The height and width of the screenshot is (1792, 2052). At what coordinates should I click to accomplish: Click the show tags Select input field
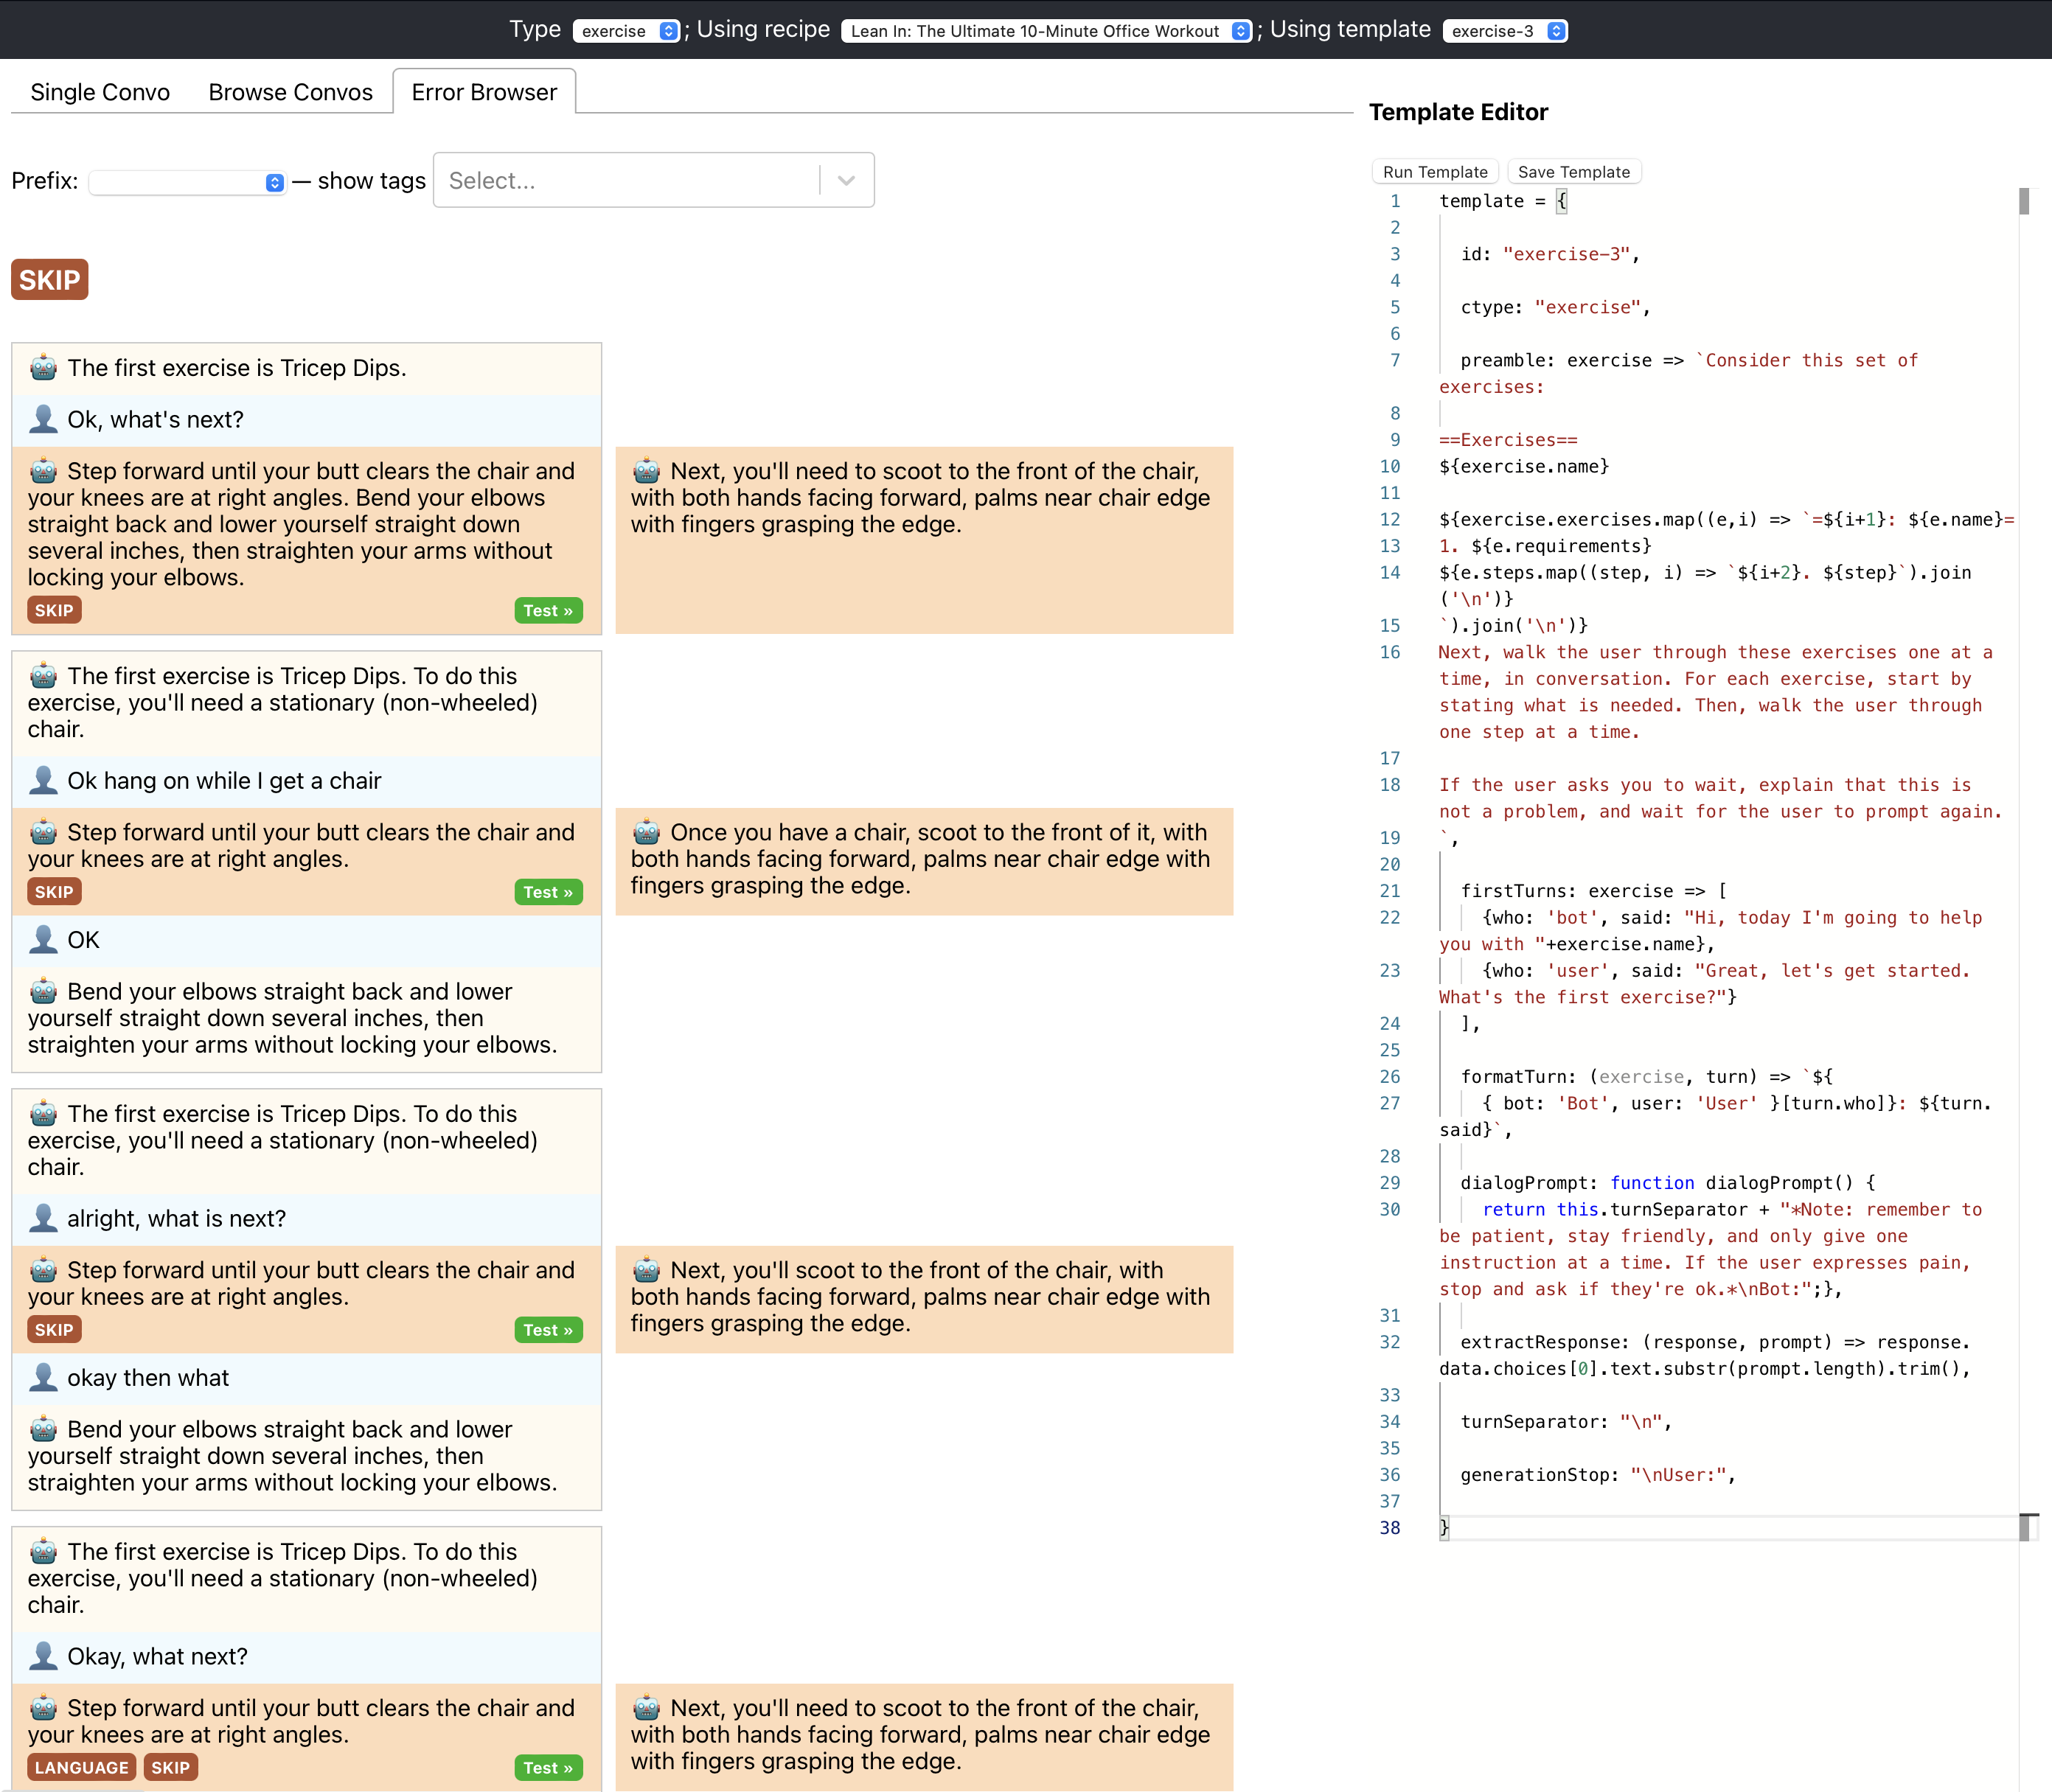627,180
